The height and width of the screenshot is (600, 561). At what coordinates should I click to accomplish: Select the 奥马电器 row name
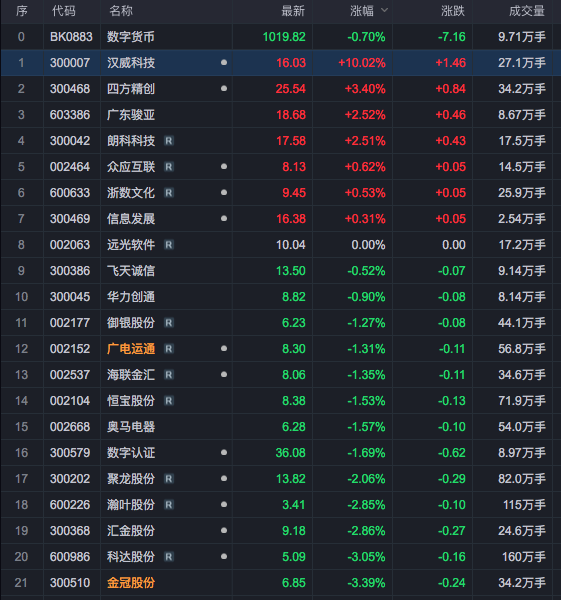pyautogui.click(x=131, y=427)
